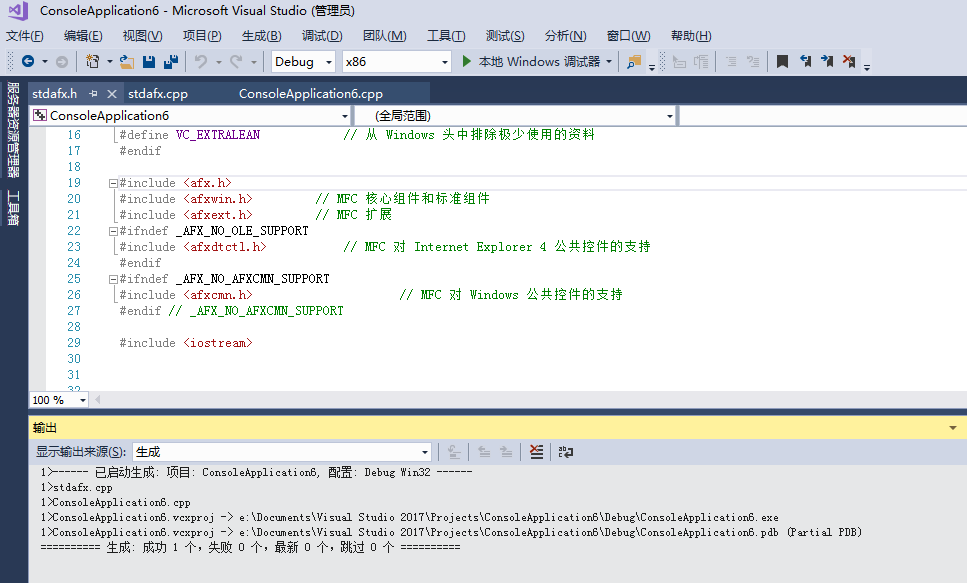
Task: Close the stdafx.h tab
Action: (x=112, y=94)
